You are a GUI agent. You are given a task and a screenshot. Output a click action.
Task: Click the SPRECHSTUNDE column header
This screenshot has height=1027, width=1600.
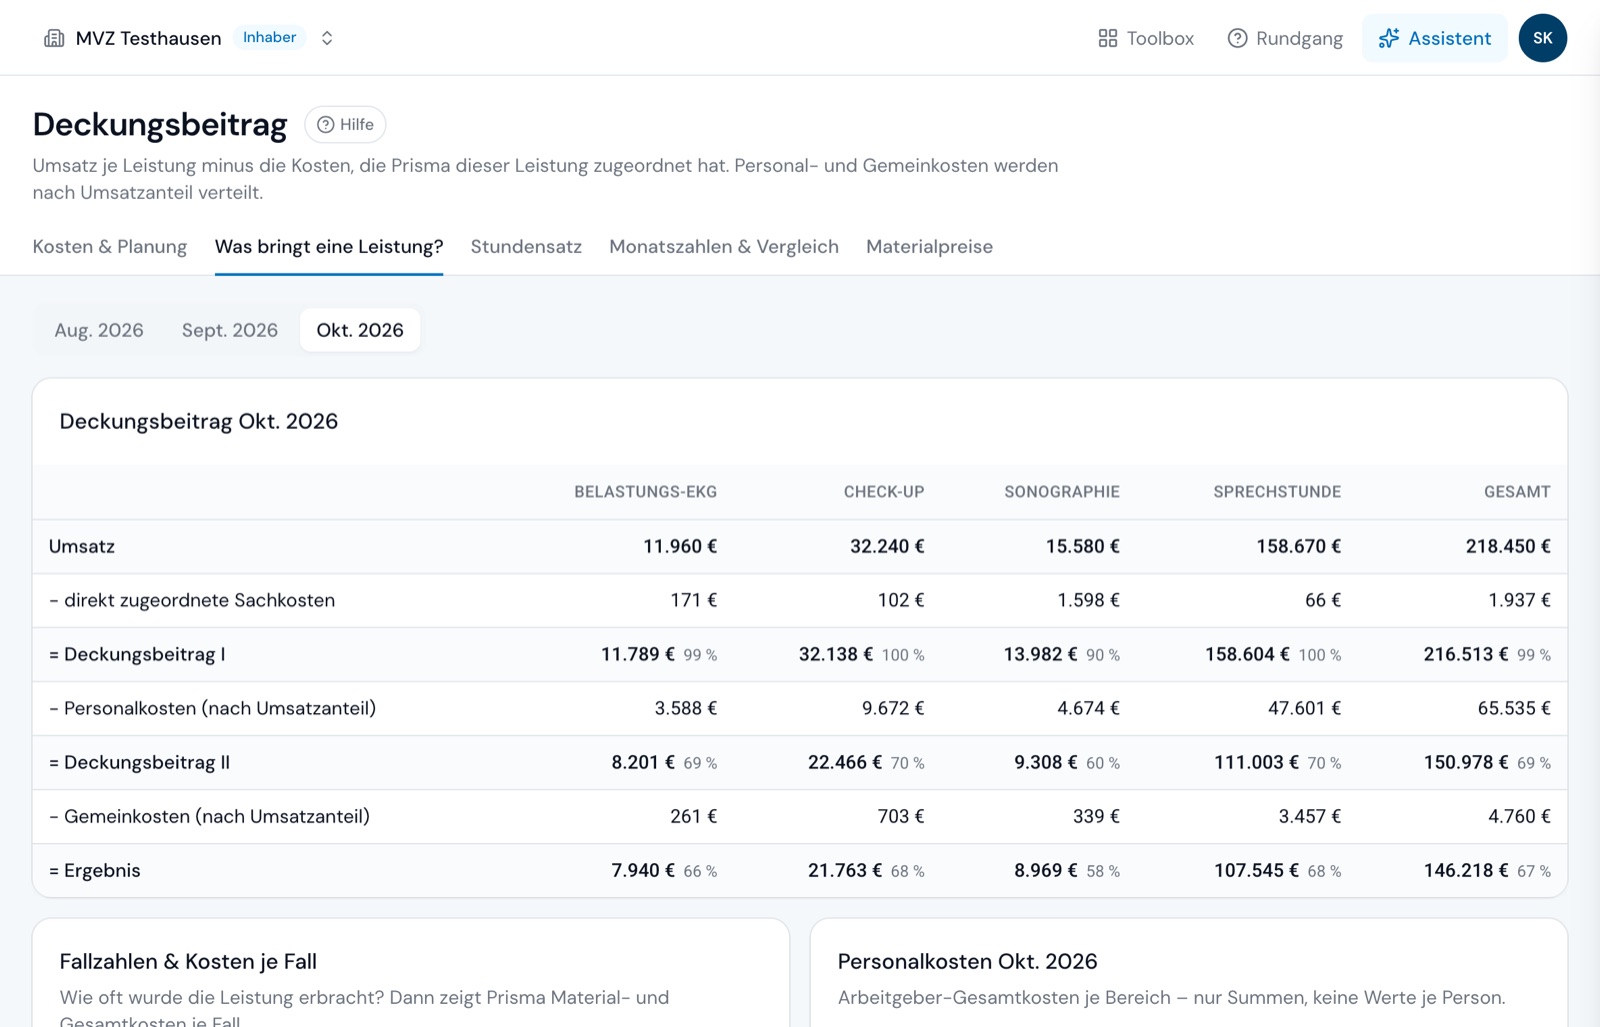click(x=1277, y=492)
